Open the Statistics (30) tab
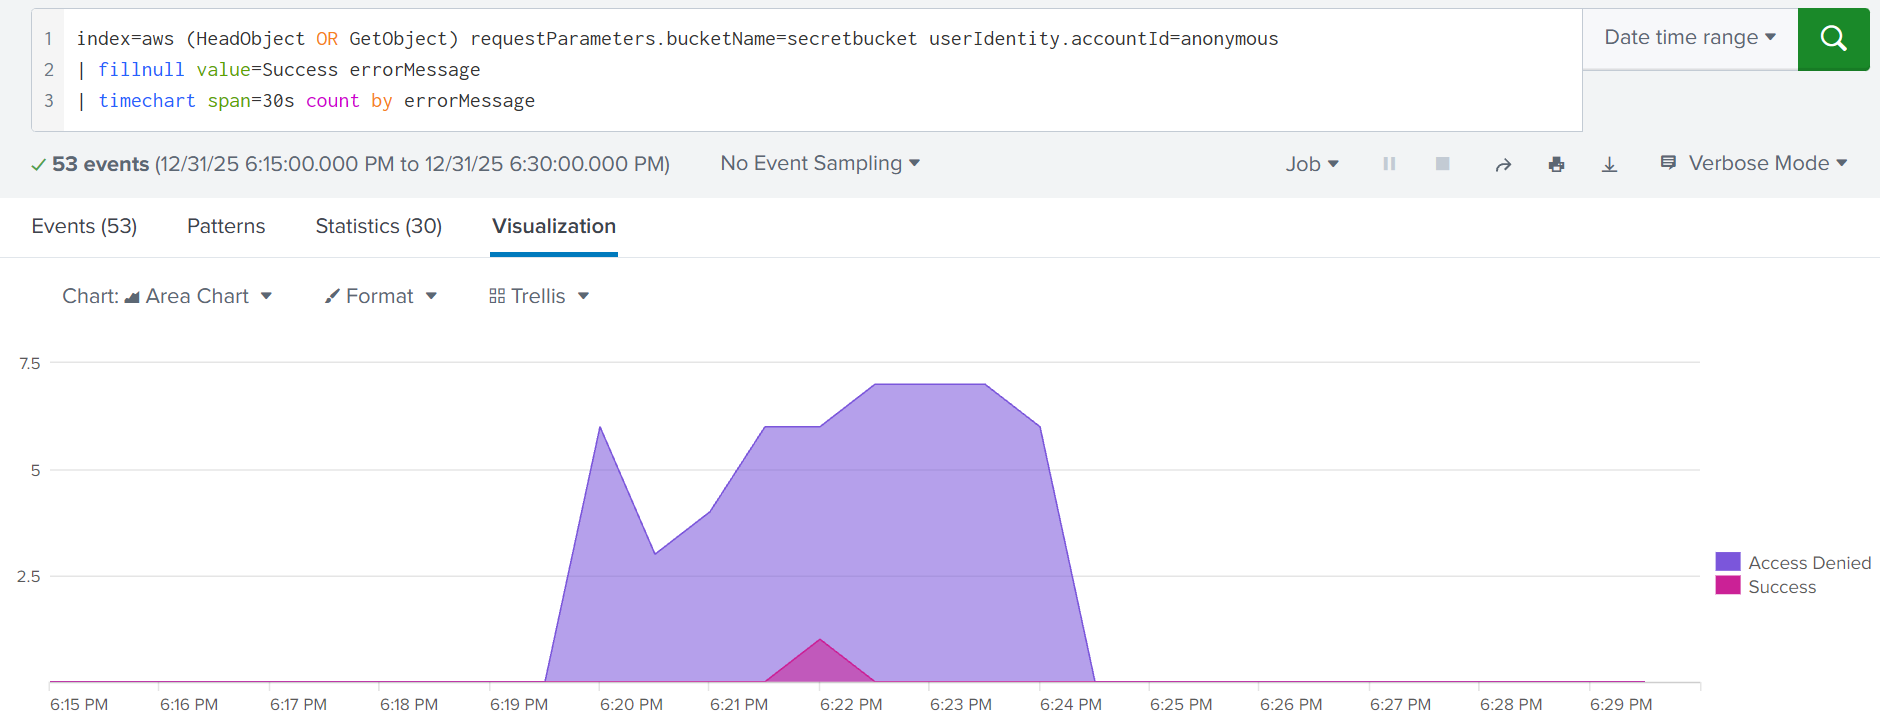The image size is (1880, 716). click(379, 226)
